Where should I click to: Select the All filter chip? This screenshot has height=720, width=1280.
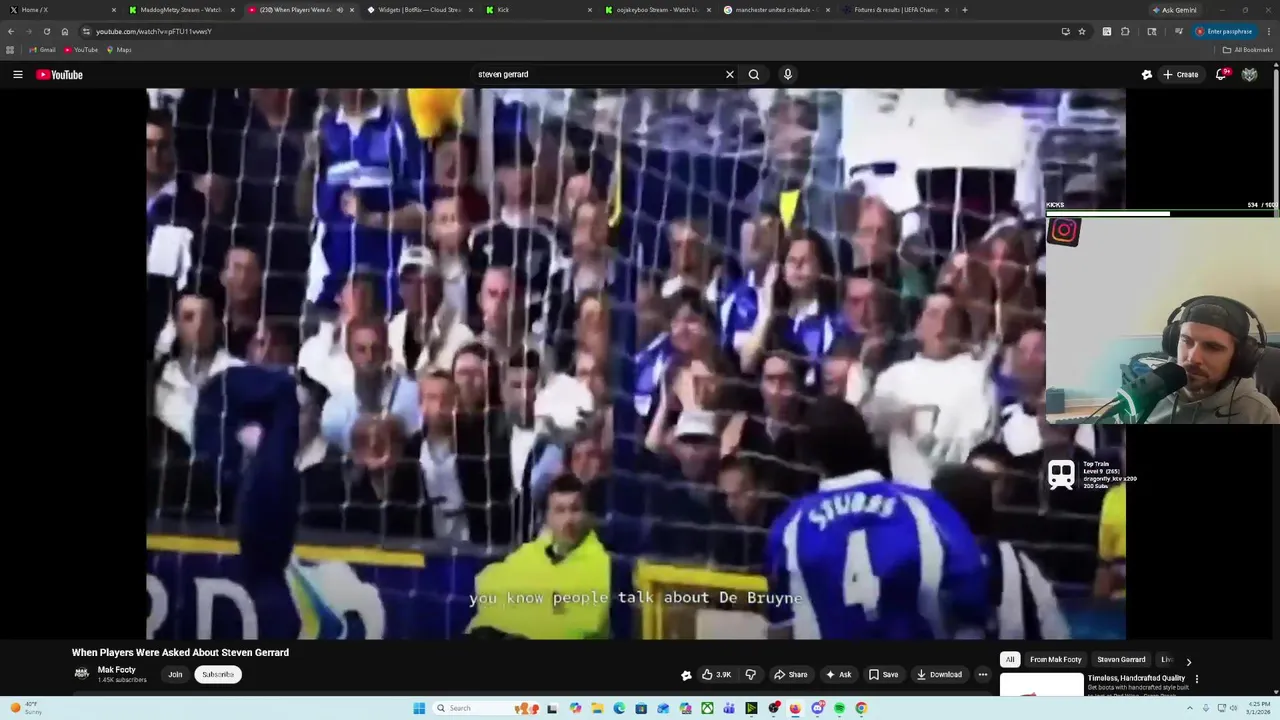coord(1010,660)
